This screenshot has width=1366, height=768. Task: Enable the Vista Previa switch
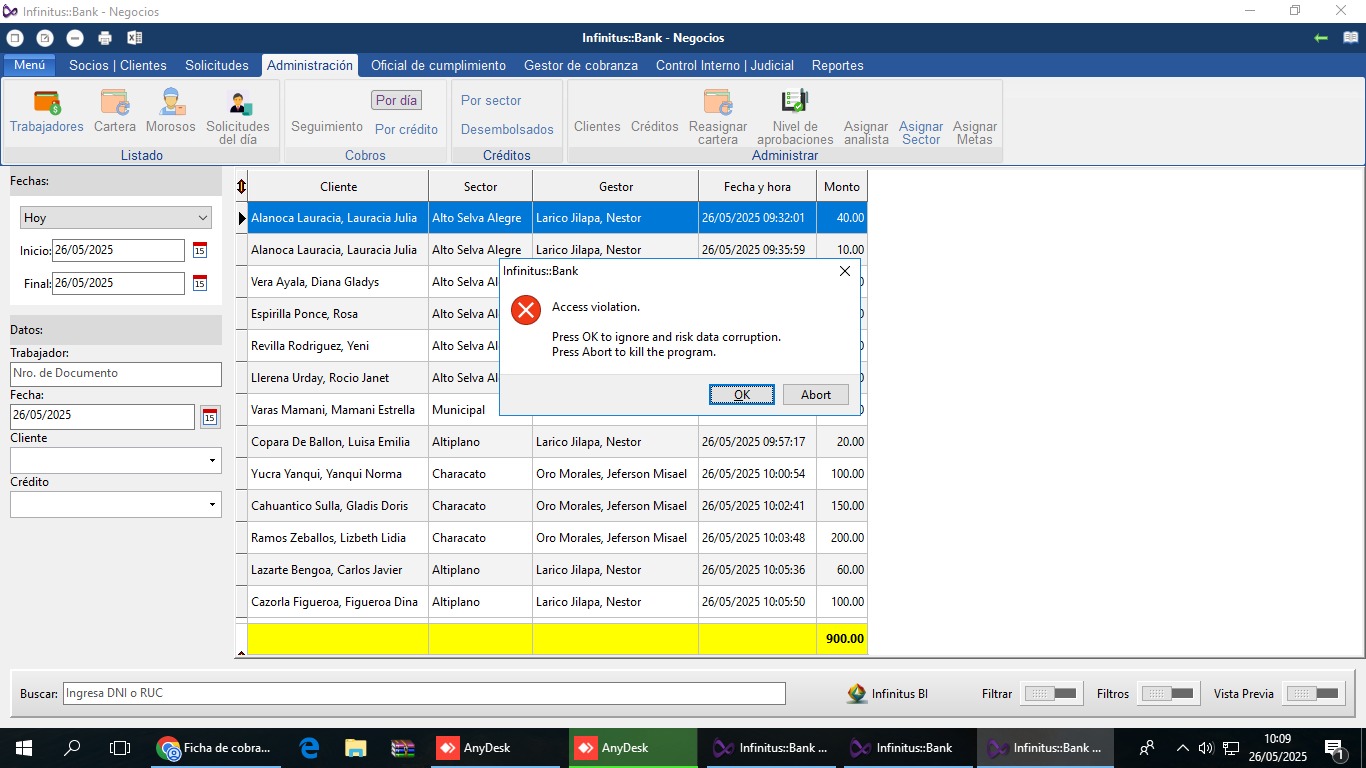point(1314,693)
